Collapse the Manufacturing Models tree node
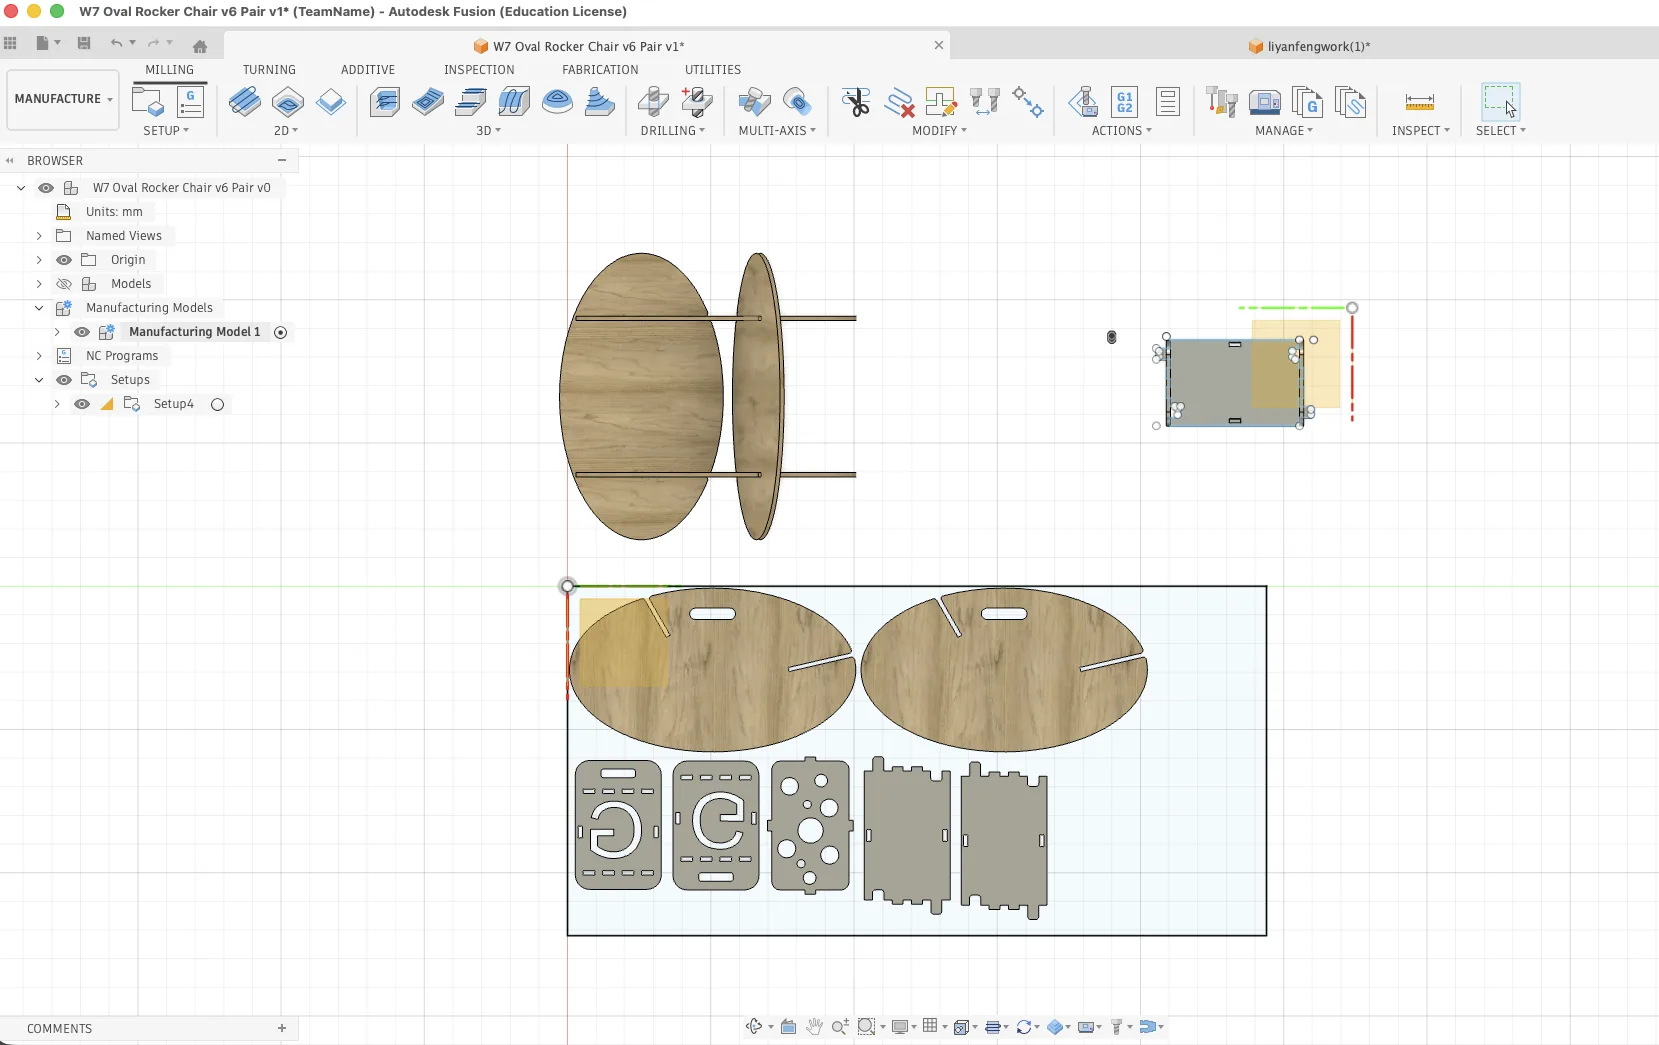The image size is (1659, 1045). point(39,308)
